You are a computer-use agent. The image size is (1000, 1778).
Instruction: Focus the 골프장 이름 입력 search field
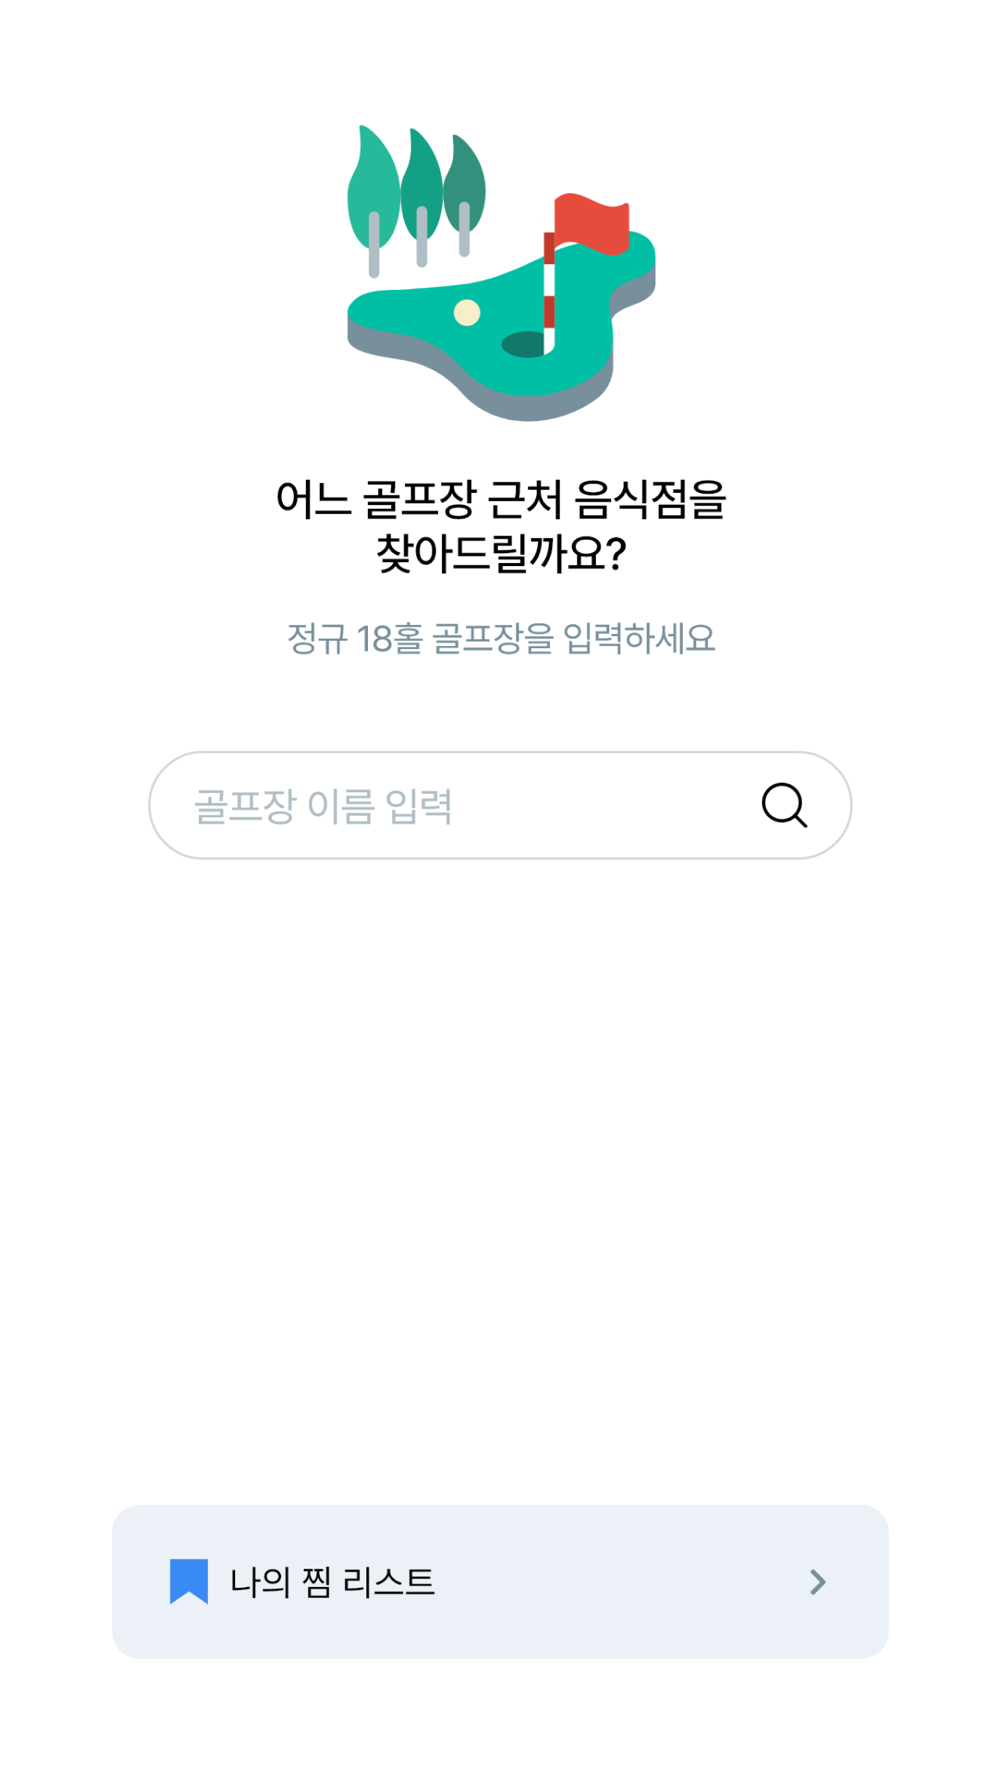pyautogui.click(x=500, y=805)
